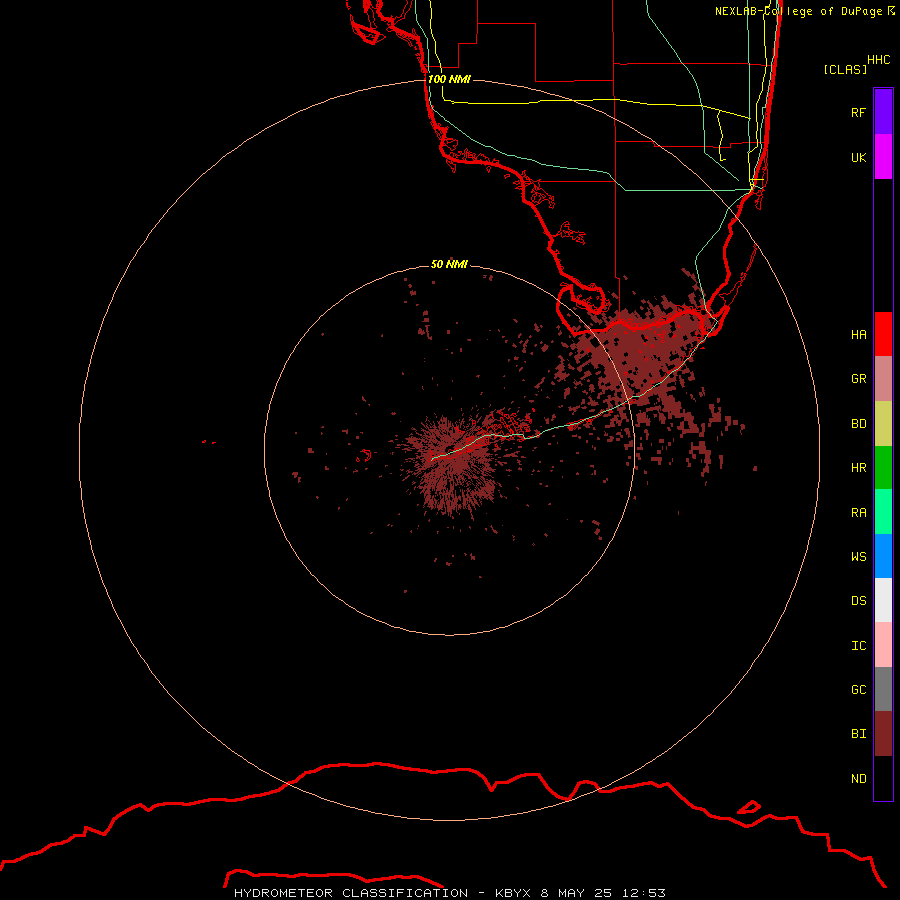This screenshot has height=900, width=900.
Task: Select the HR legend label
Action: [x=859, y=468]
